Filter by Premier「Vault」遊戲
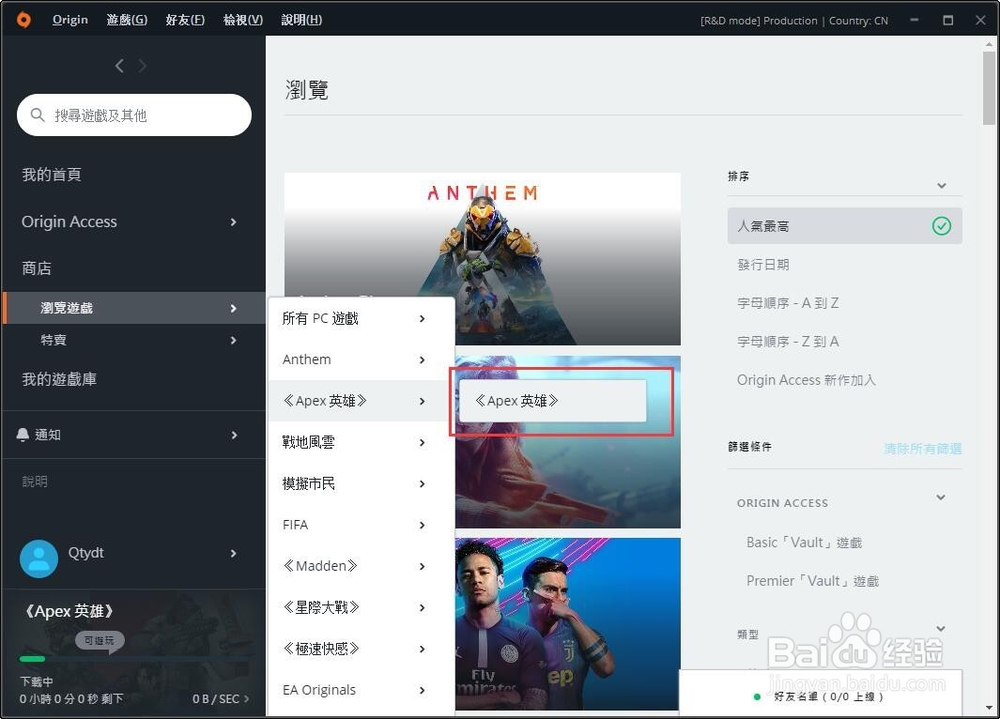 coord(812,581)
